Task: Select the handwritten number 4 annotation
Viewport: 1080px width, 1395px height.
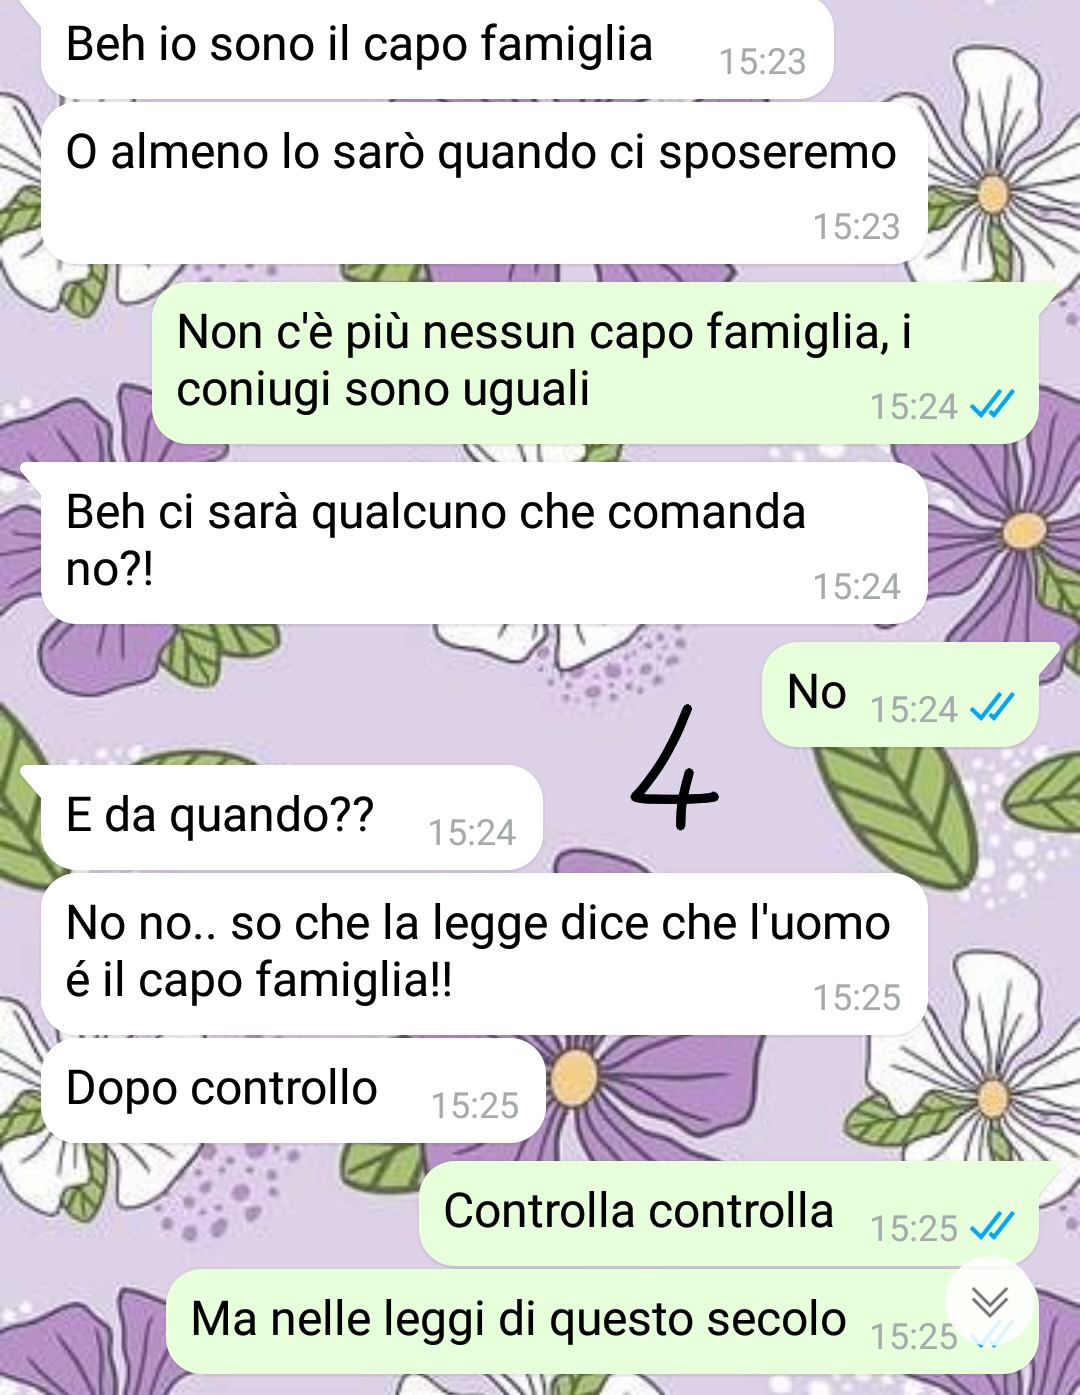Action: 676,768
